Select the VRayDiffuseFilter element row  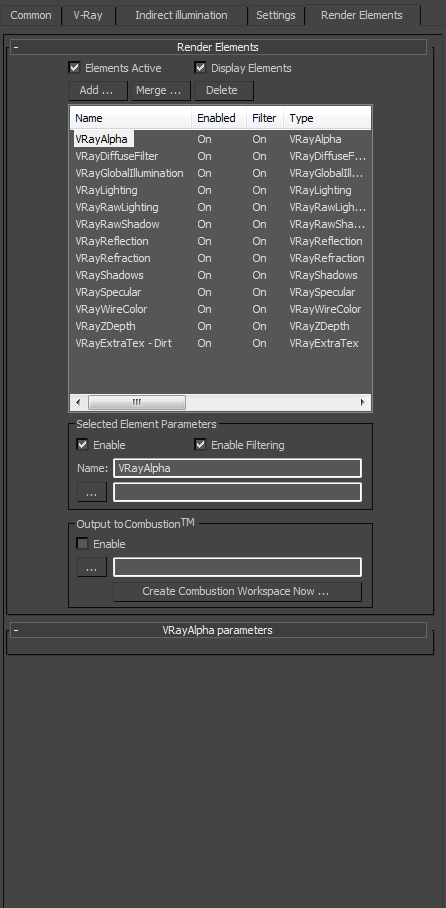point(220,156)
